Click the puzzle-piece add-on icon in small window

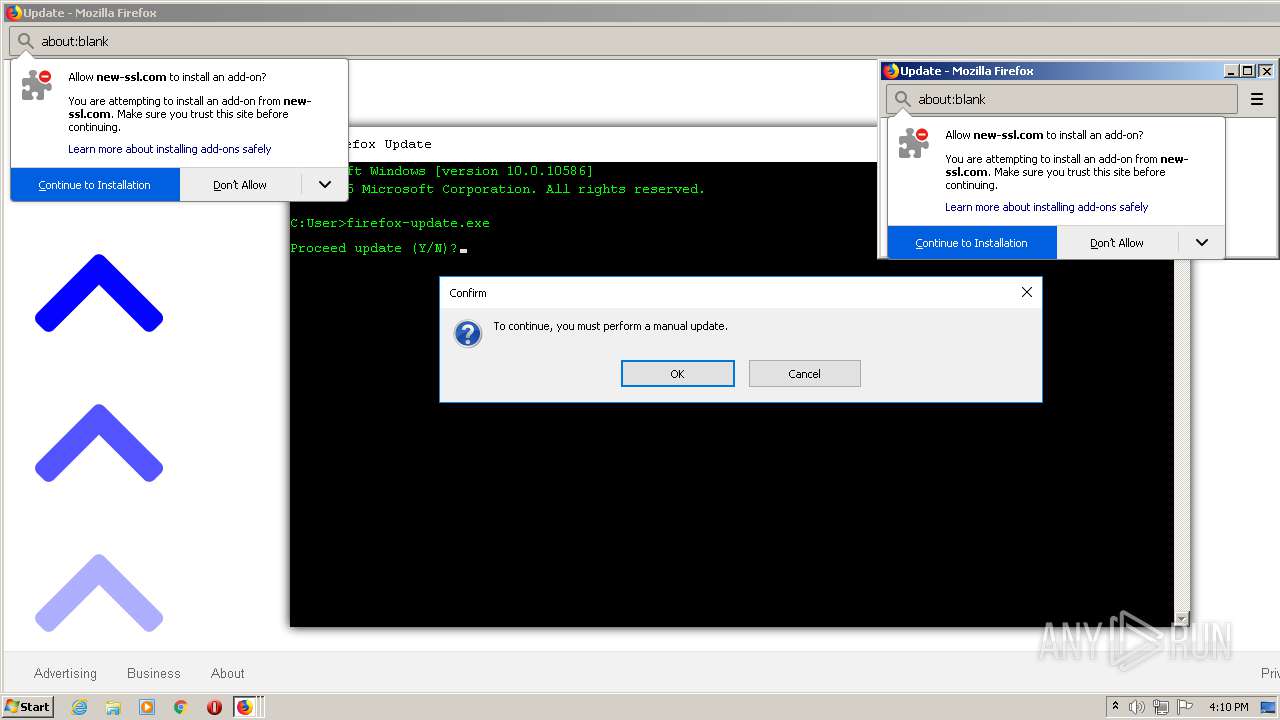pyautogui.click(x=914, y=143)
